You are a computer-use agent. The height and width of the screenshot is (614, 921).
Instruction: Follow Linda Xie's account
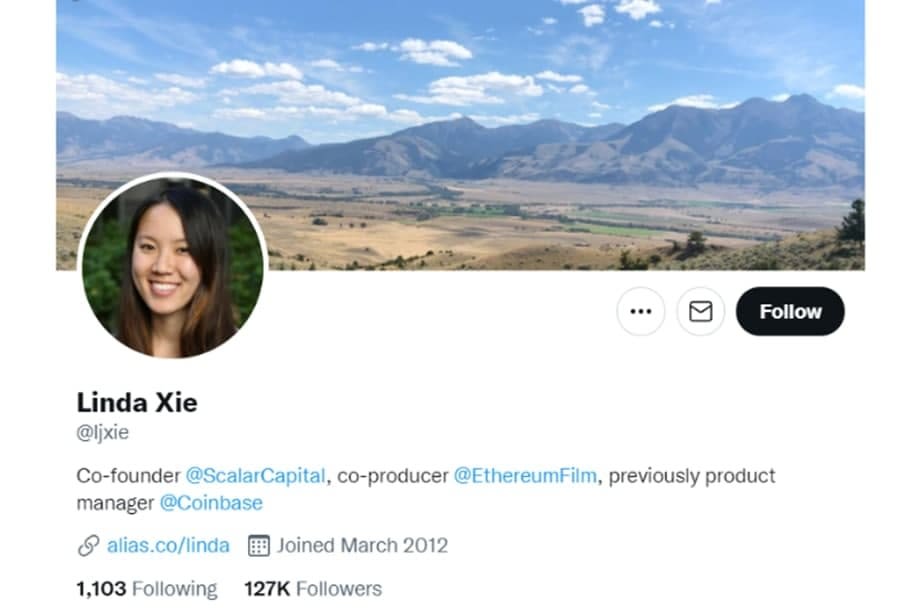[790, 311]
